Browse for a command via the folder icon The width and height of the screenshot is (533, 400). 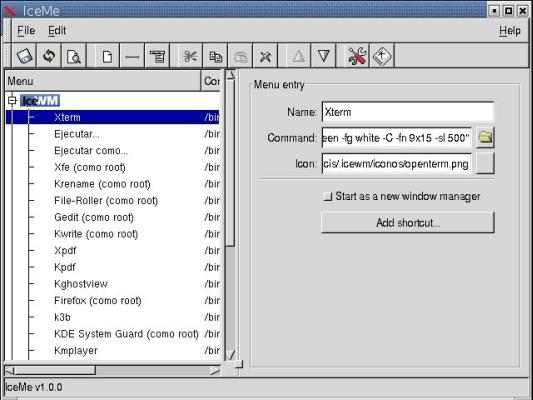pyautogui.click(x=485, y=137)
